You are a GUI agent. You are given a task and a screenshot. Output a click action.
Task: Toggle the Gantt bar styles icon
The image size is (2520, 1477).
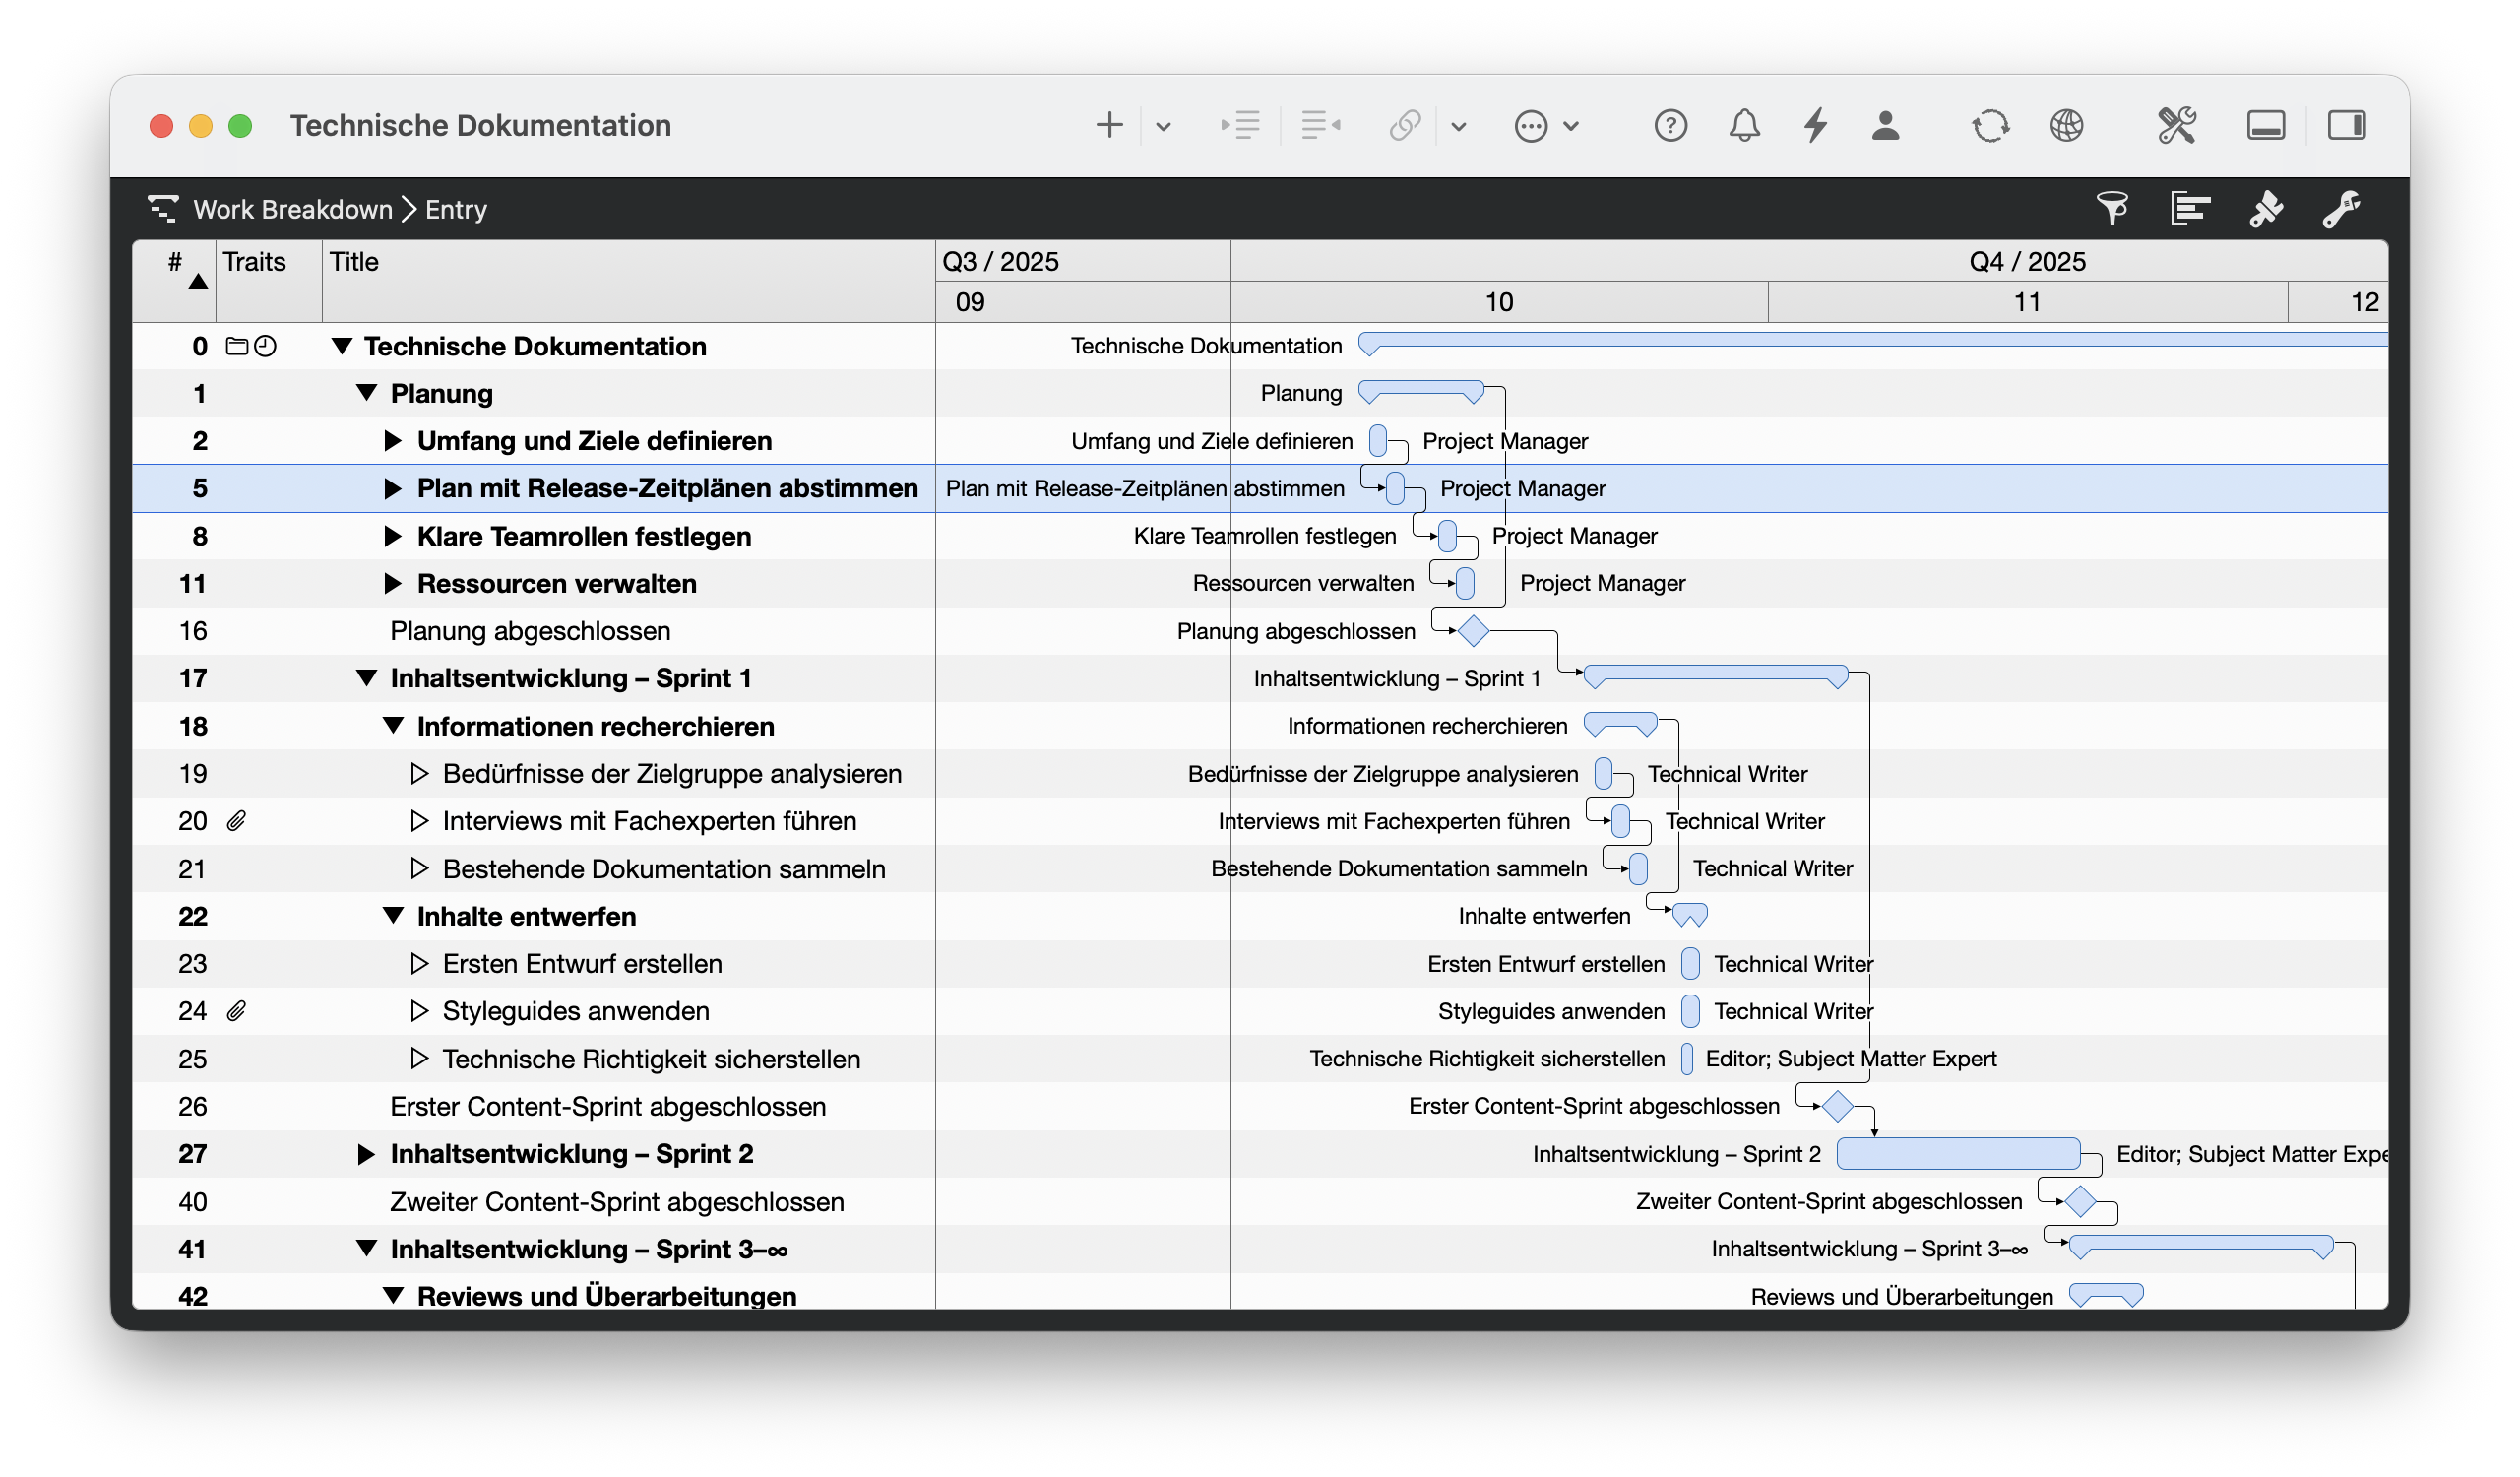point(2189,208)
